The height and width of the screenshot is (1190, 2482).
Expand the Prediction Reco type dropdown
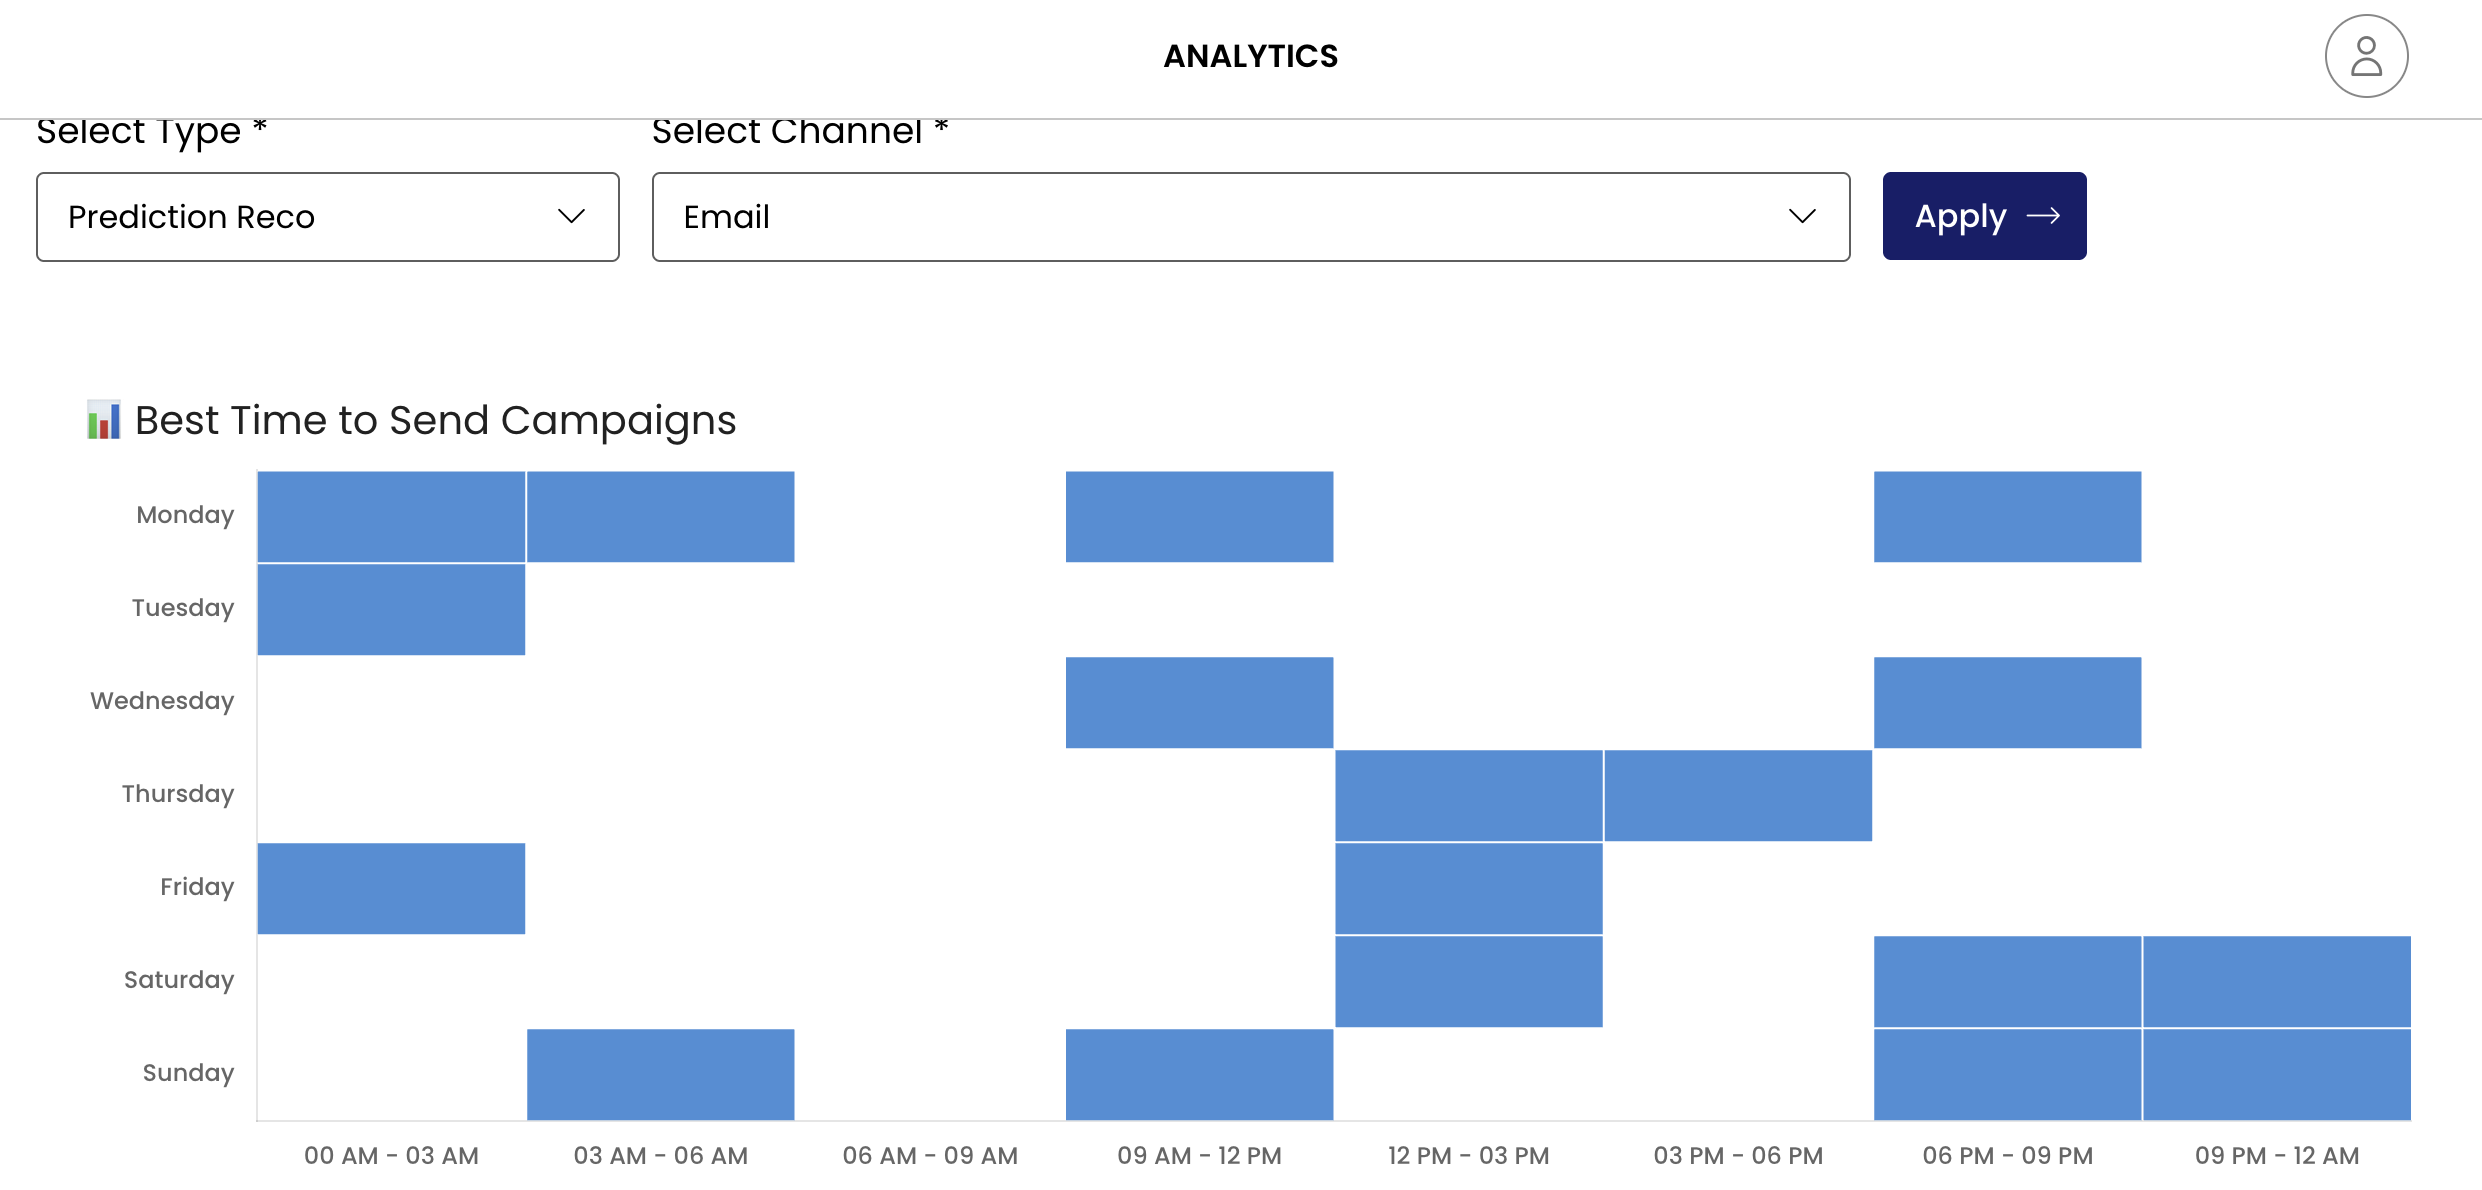pos(327,217)
